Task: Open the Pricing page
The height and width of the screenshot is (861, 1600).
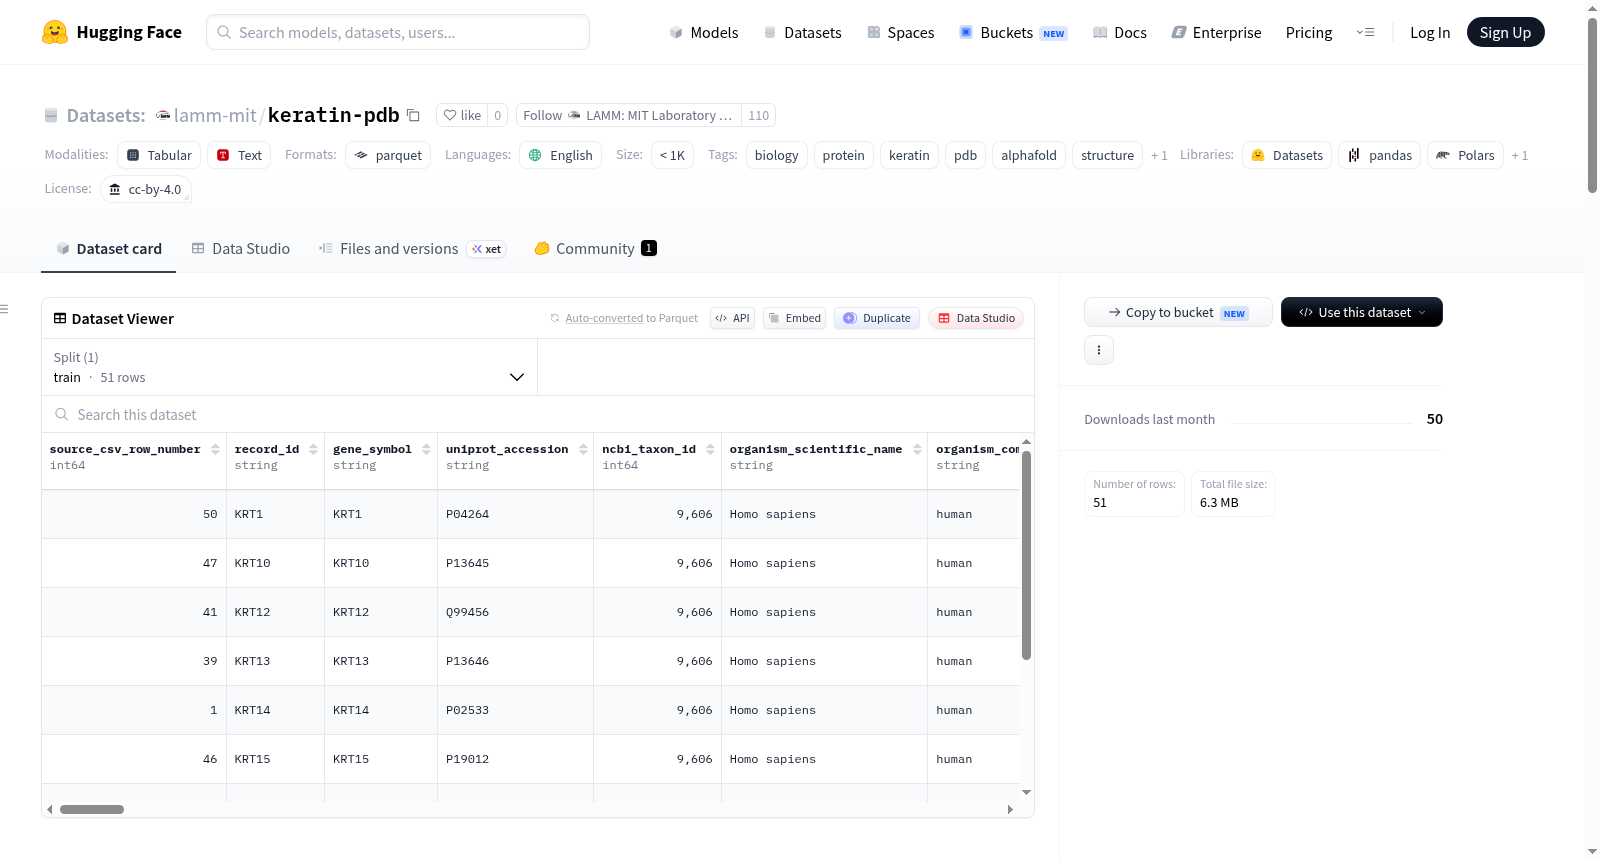Action: point(1309,33)
